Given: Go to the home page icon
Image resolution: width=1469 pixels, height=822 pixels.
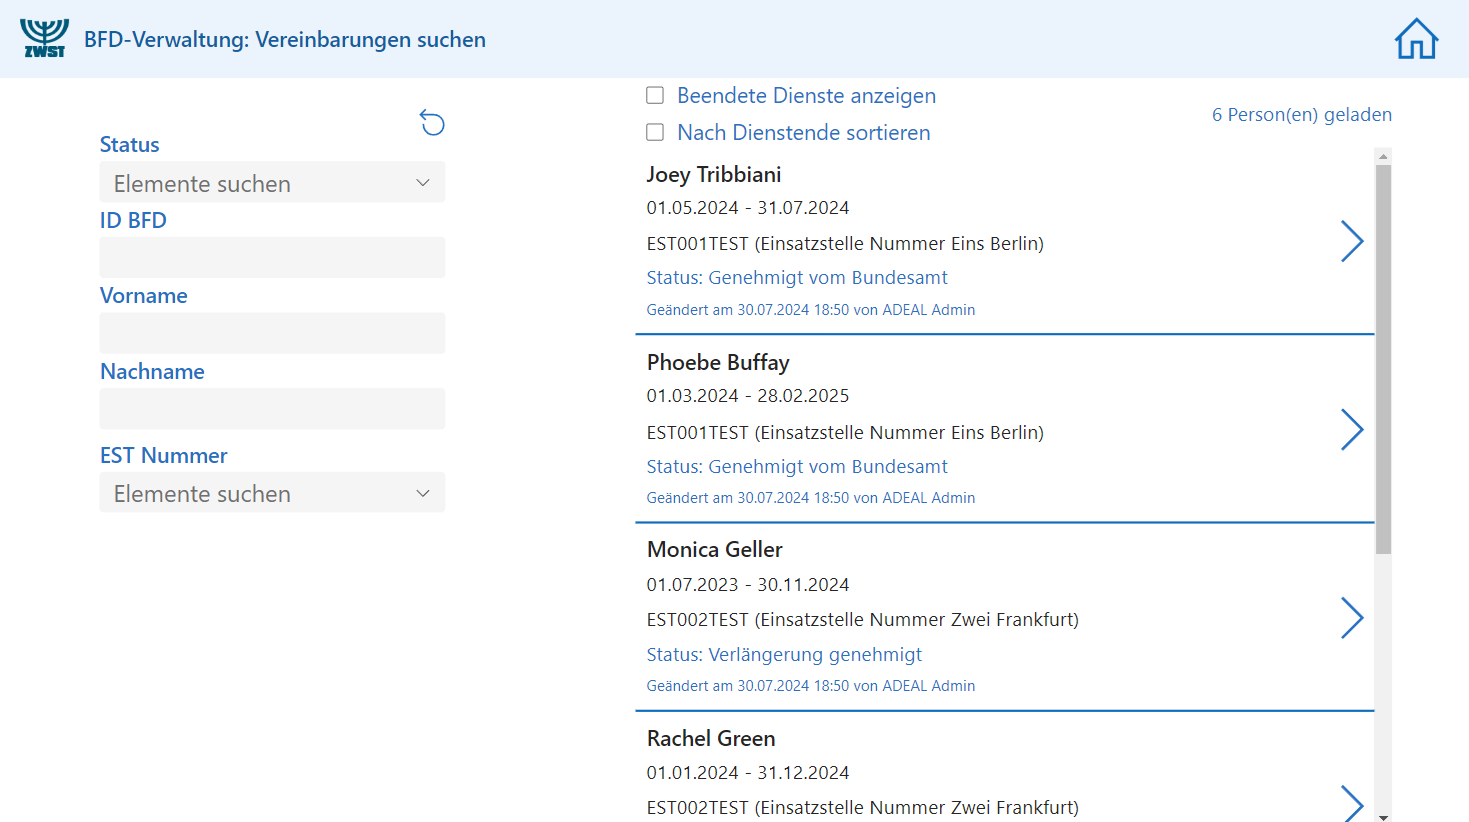Looking at the screenshot, I should [1416, 39].
